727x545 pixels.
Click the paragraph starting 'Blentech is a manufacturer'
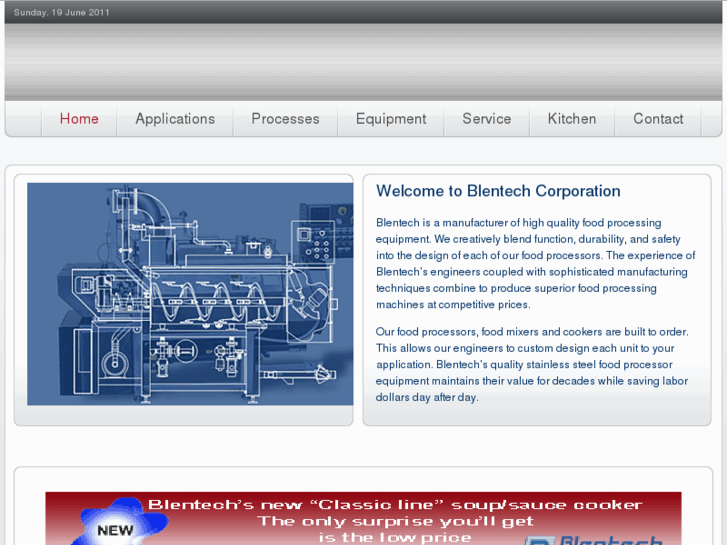click(x=536, y=263)
